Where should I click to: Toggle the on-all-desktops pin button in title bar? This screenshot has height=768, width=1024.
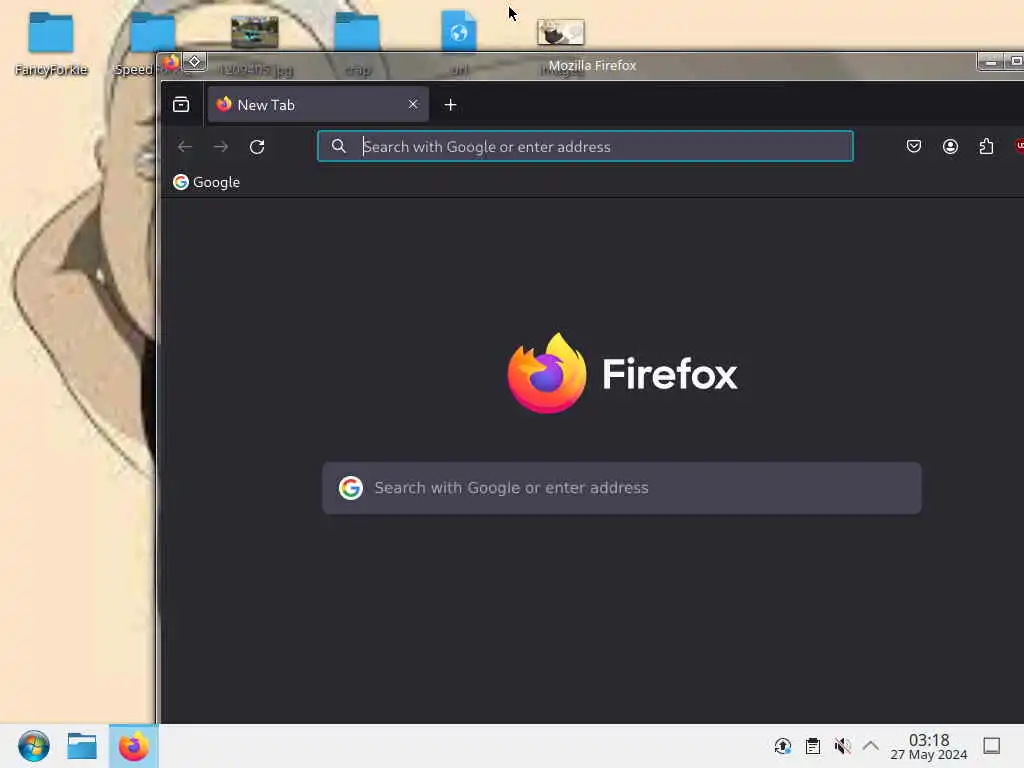(195, 62)
